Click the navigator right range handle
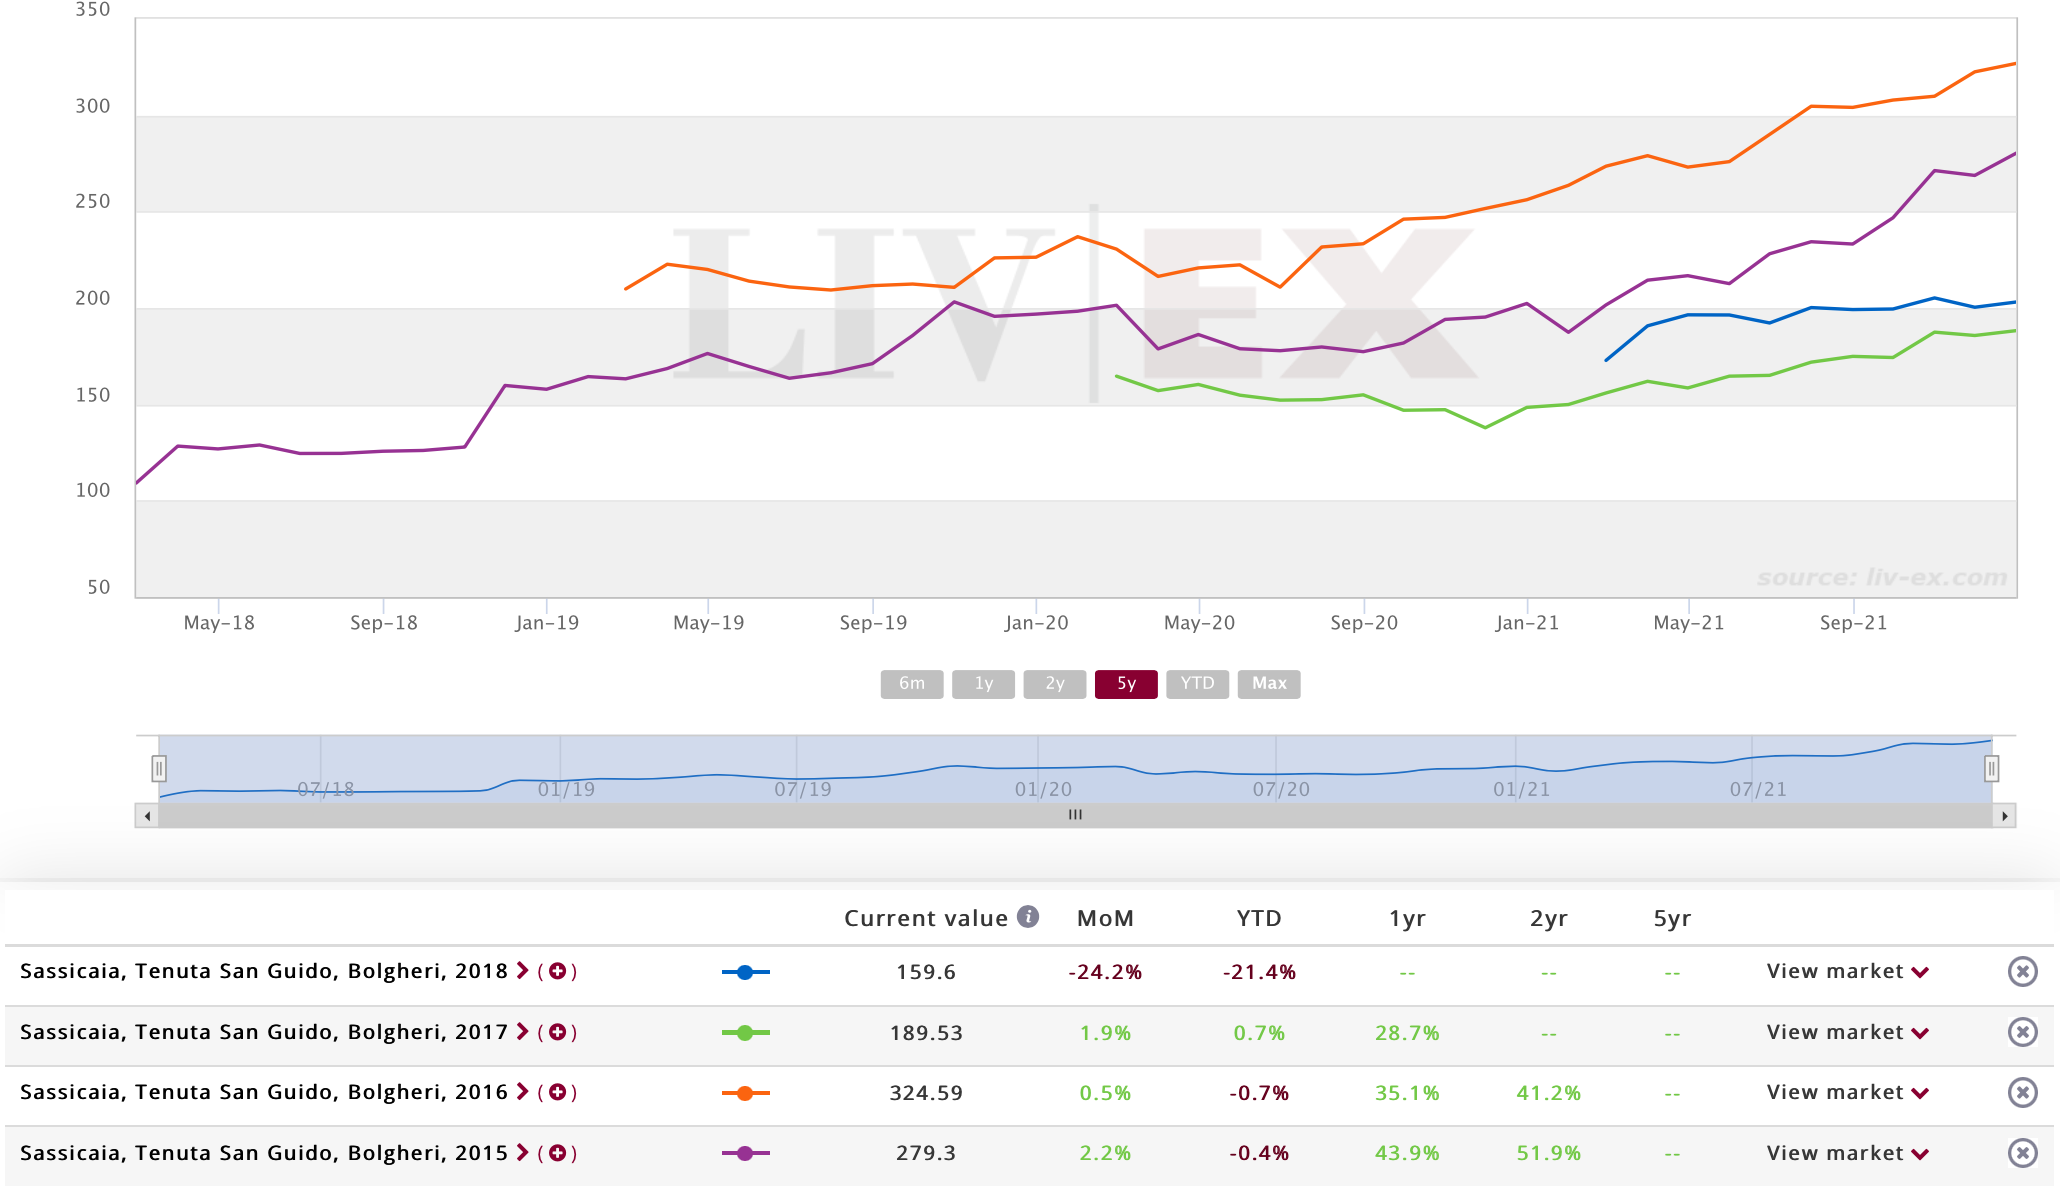This screenshot has width=2060, height=1186. (x=1991, y=768)
